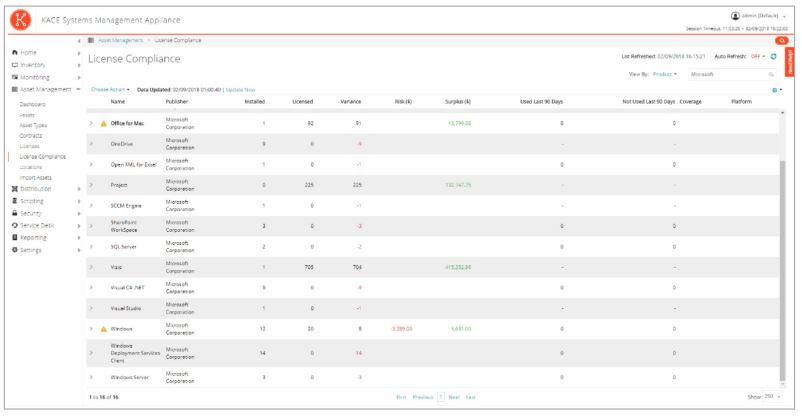This screenshot has height=416, width=802.
Task: Click the Distribution icon in the sidebar
Action: pyautogui.click(x=15, y=189)
